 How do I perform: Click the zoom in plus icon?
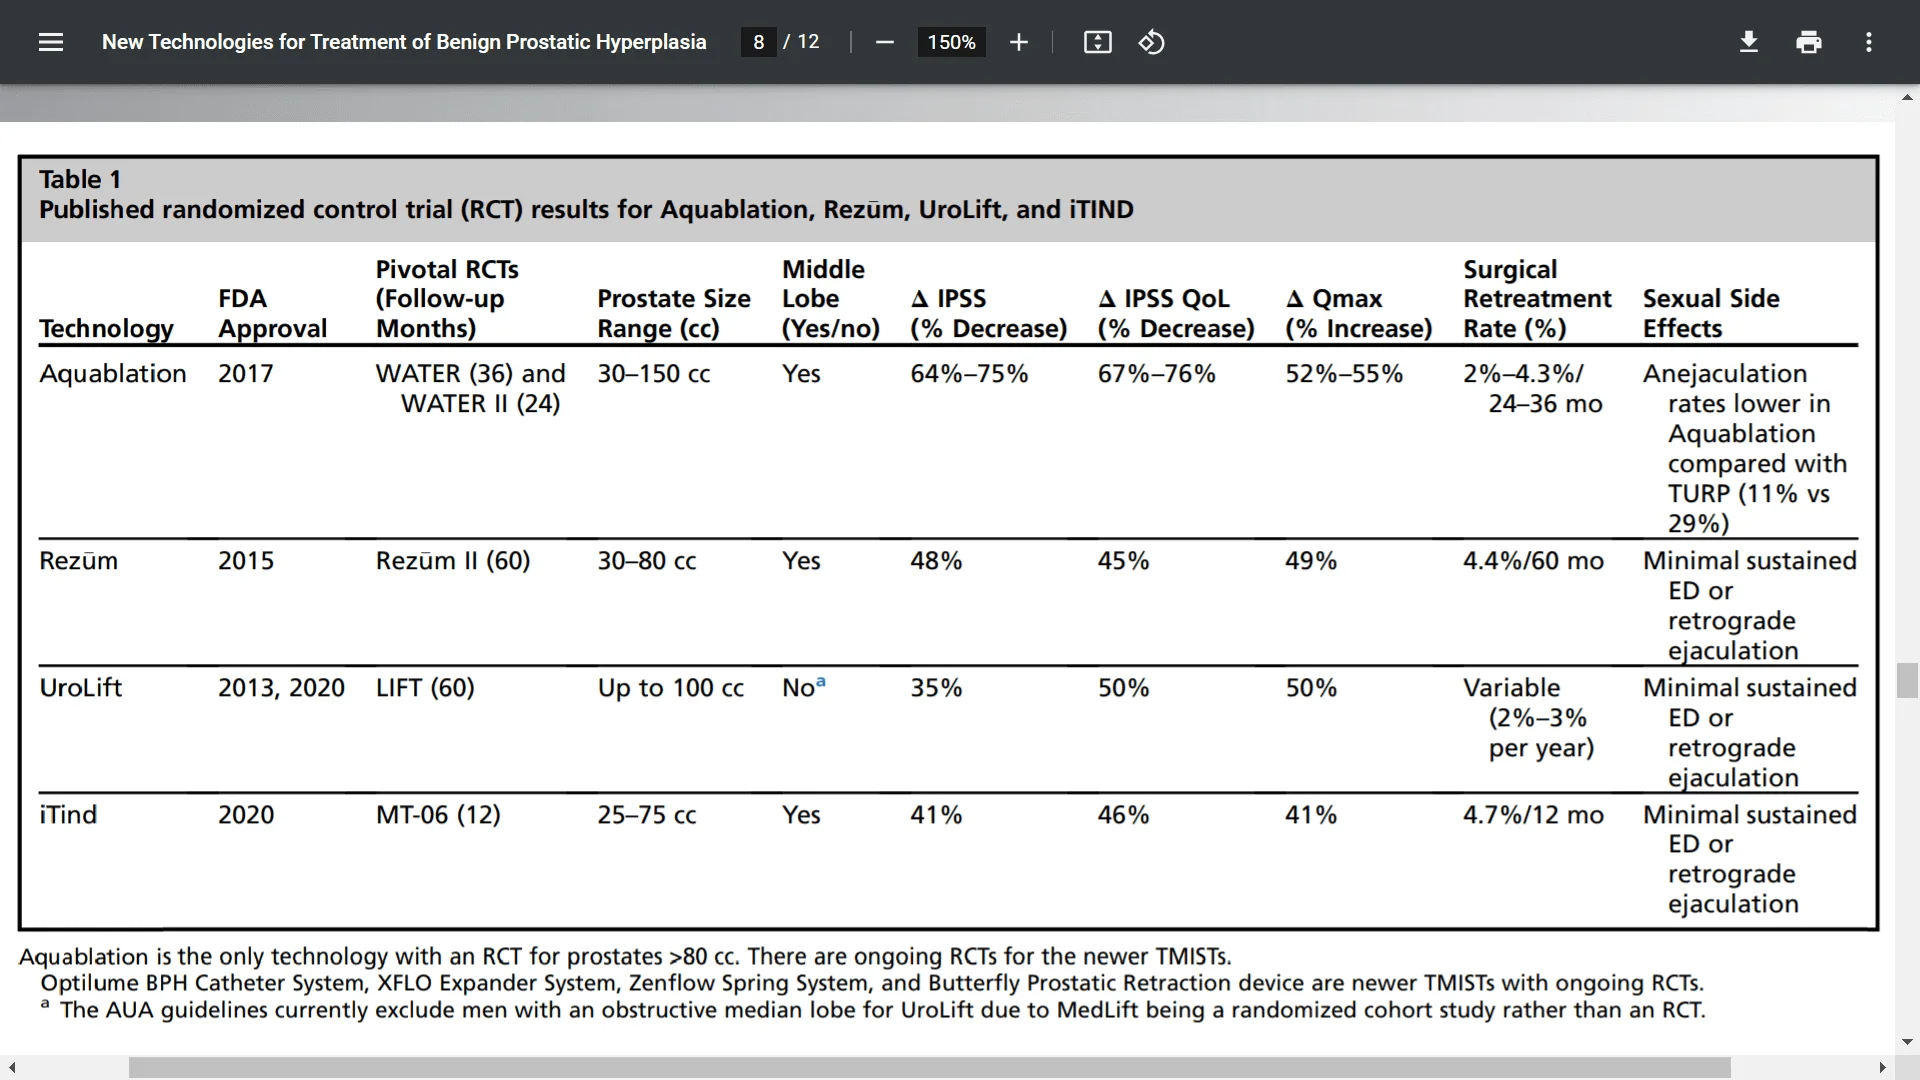tap(1018, 42)
